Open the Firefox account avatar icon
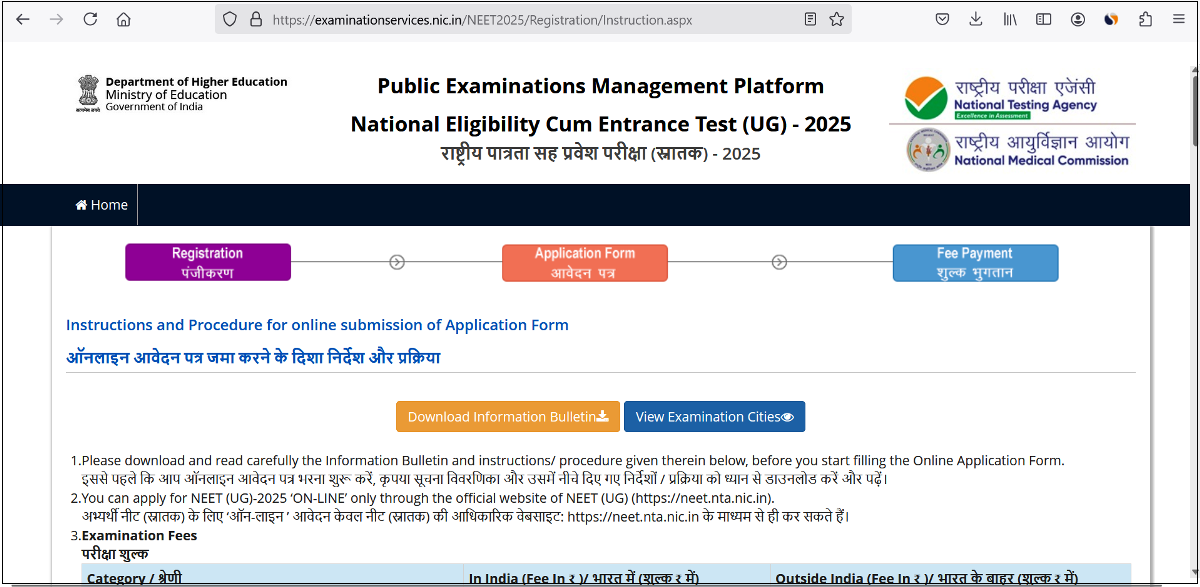This screenshot has width=1200, height=587. click(1077, 19)
